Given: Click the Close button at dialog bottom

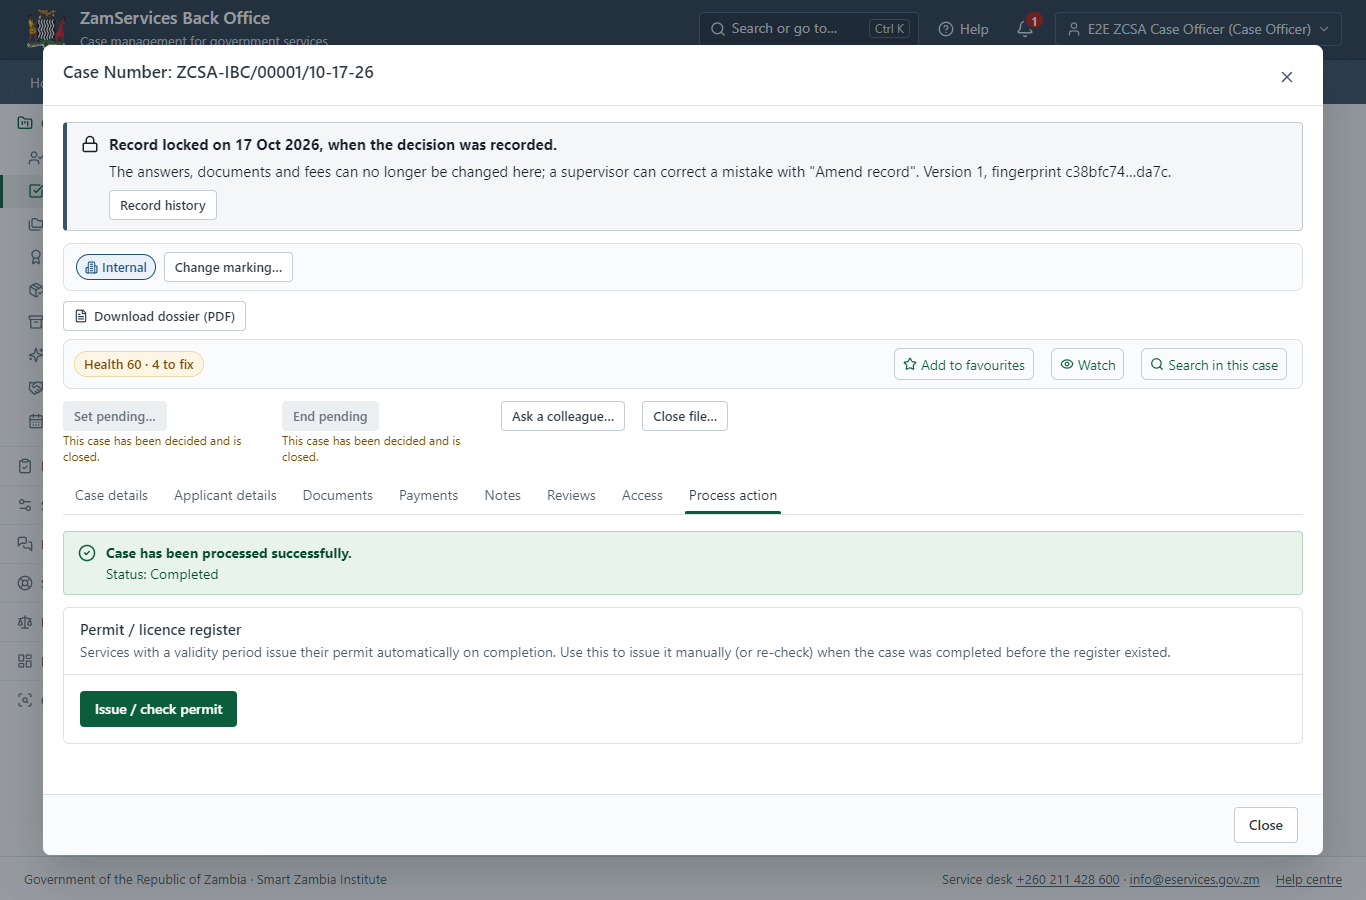Looking at the screenshot, I should click(x=1266, y=825).
